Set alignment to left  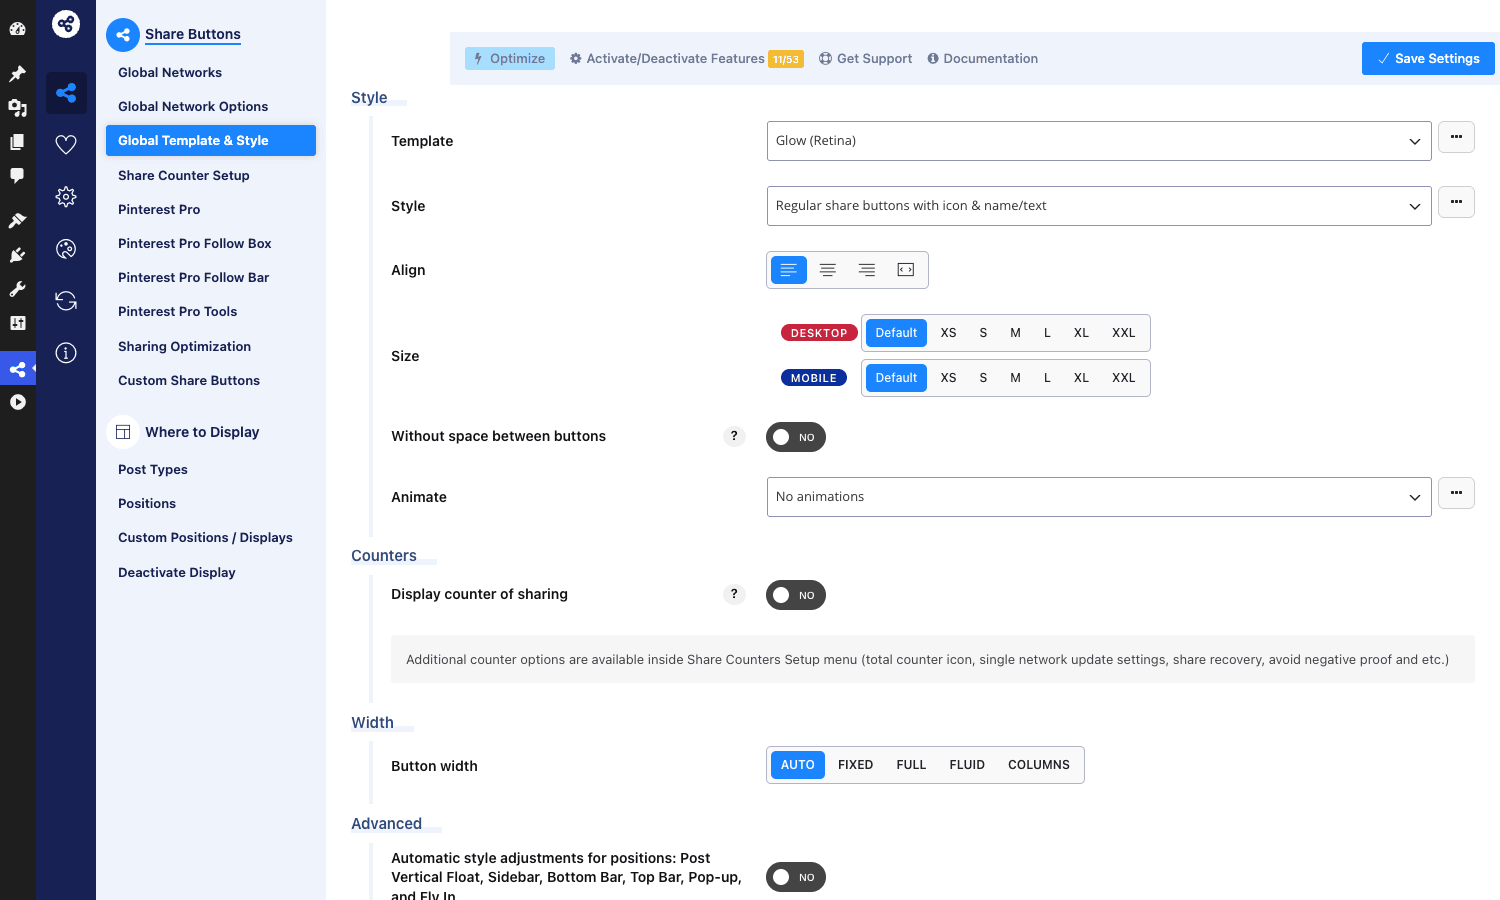(x=789, y=270)
